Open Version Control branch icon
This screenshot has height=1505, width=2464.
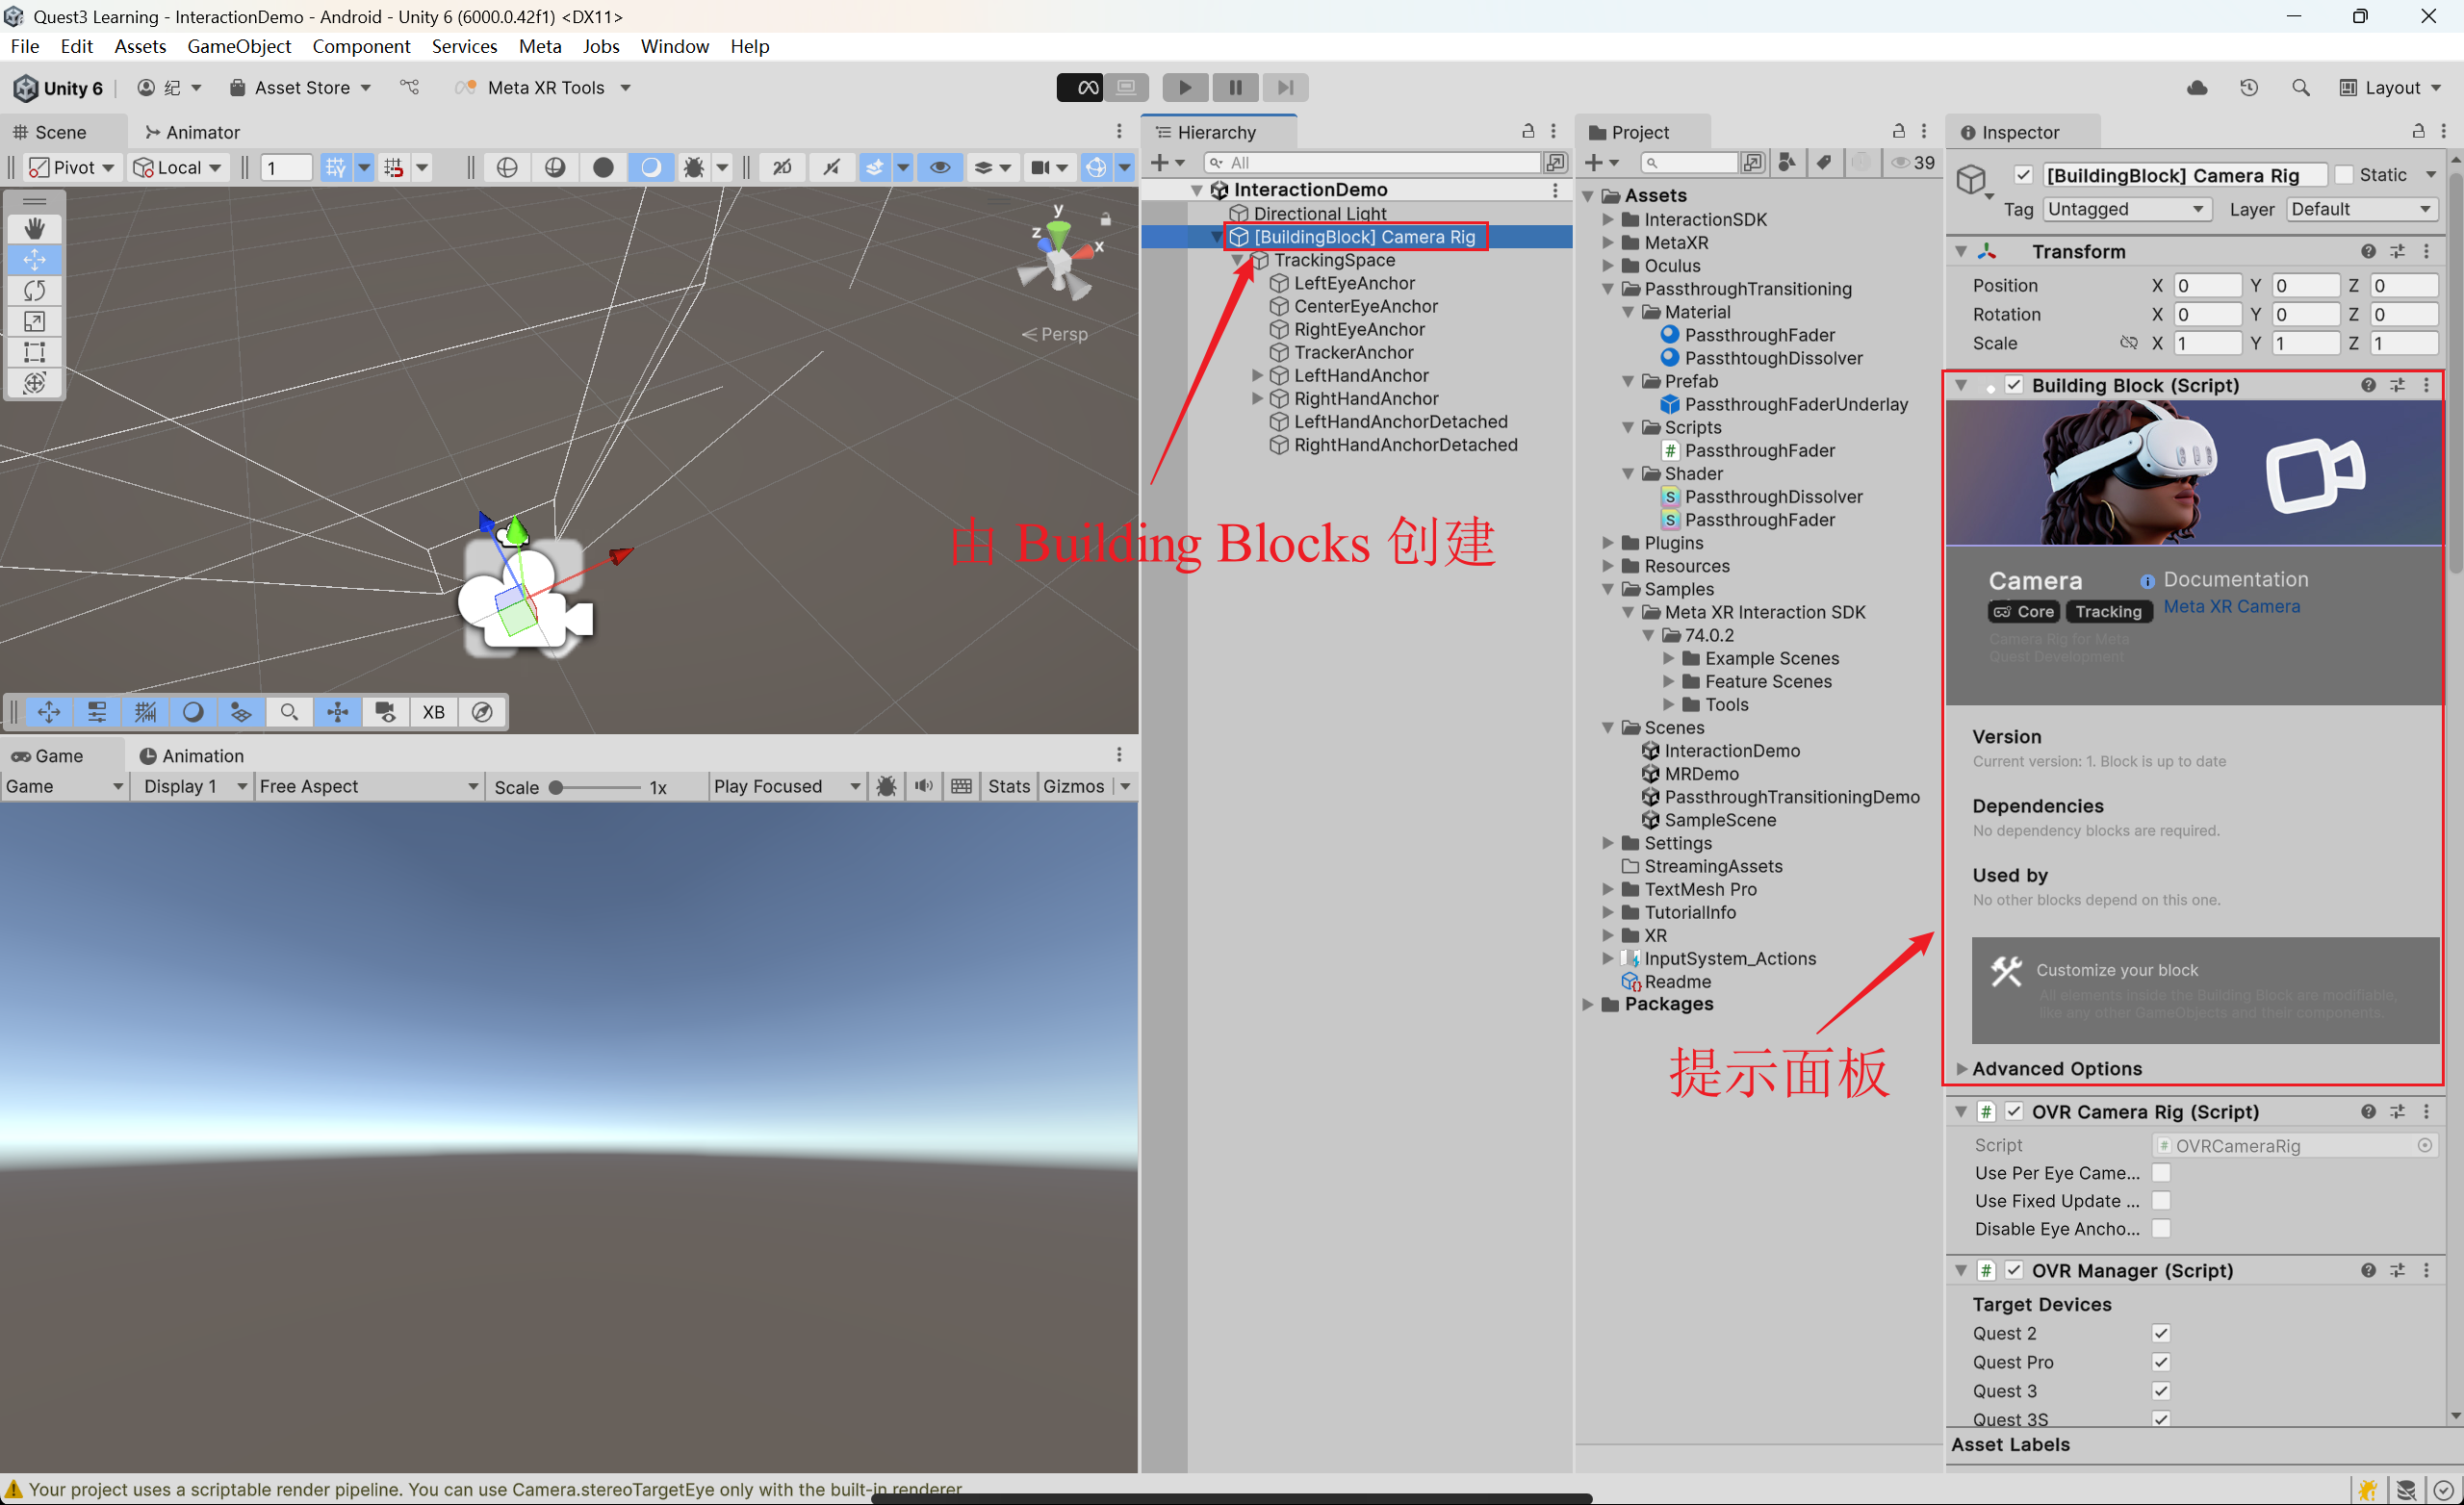point(410,88)
